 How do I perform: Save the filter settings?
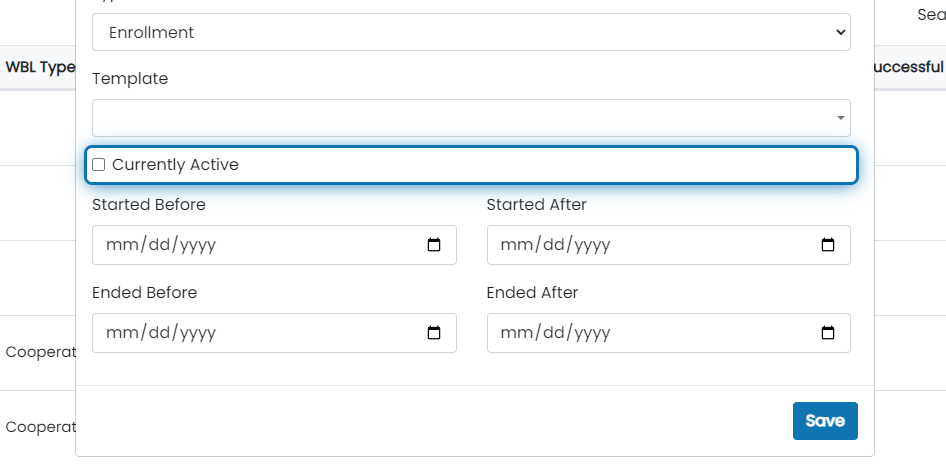click(x=825, y=421)
